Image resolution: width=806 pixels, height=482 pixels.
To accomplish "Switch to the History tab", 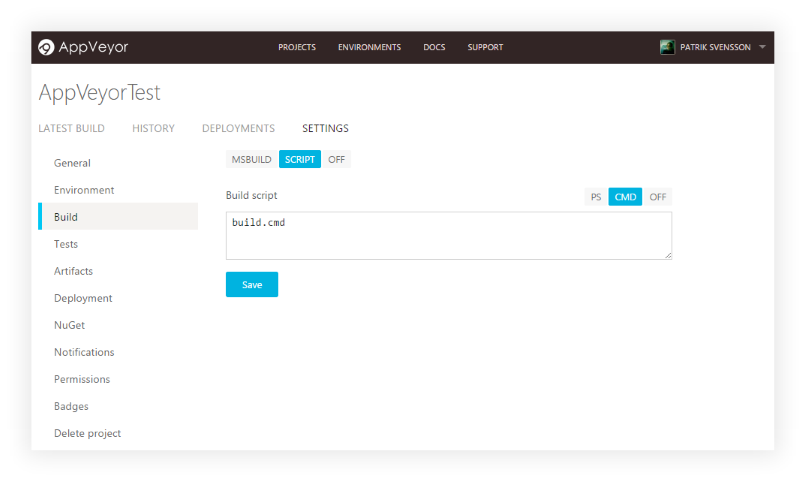I will 153,128.
